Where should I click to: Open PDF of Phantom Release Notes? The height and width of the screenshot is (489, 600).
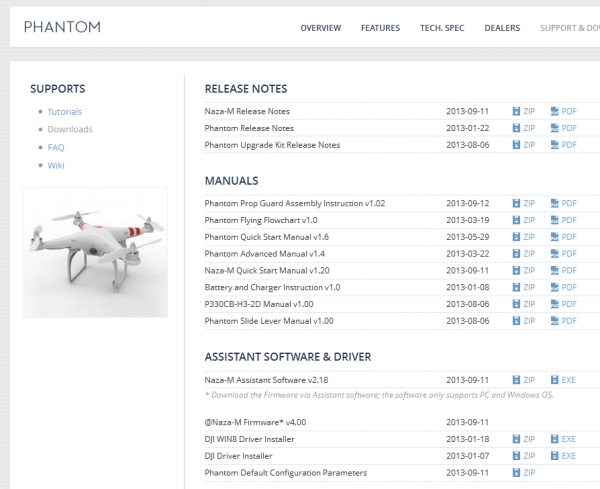(x=563, y=128)
